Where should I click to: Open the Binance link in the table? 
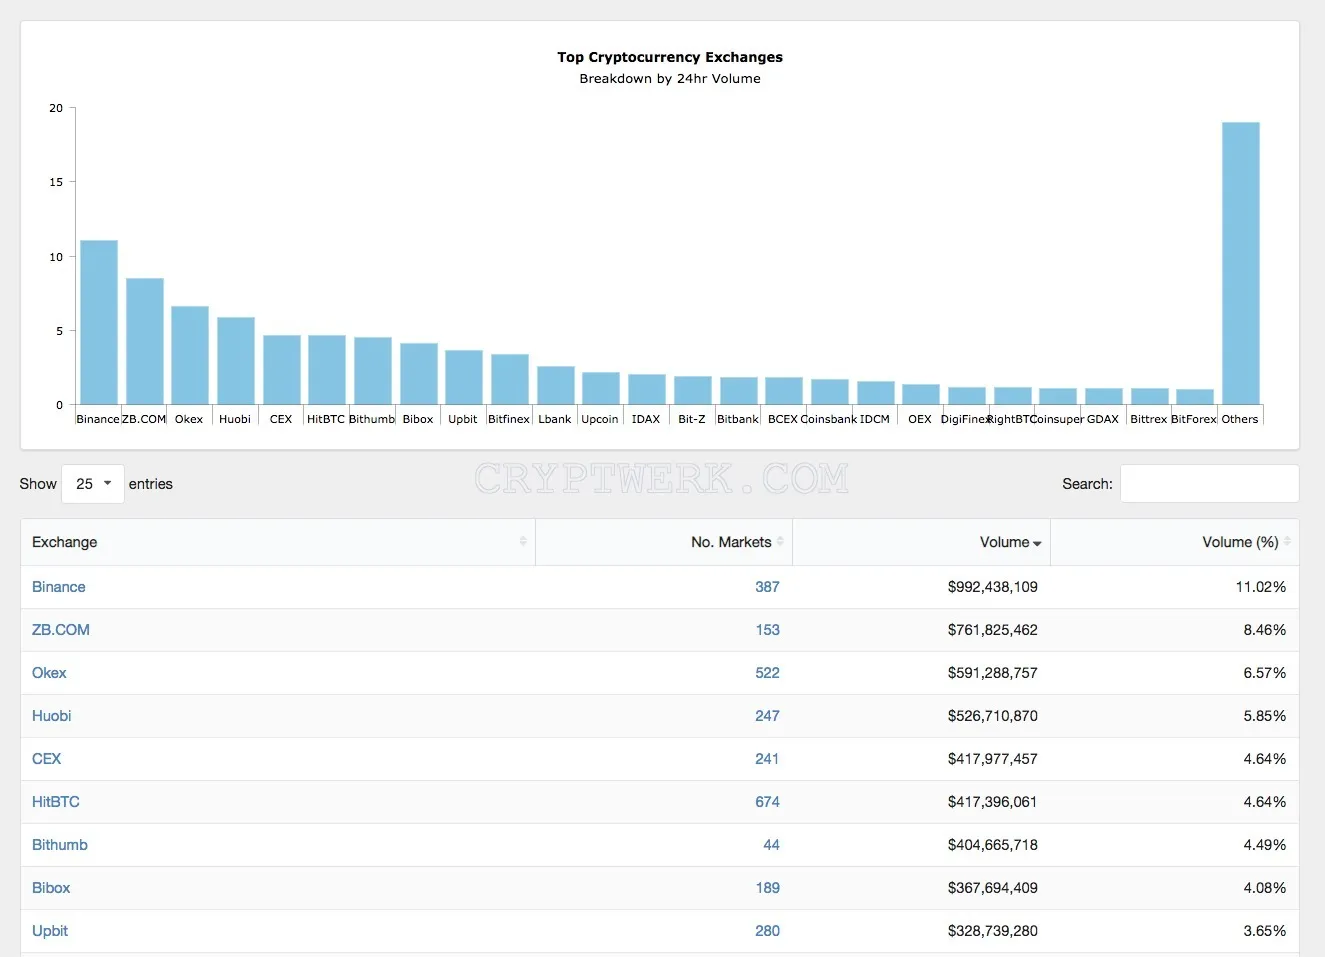59,587
